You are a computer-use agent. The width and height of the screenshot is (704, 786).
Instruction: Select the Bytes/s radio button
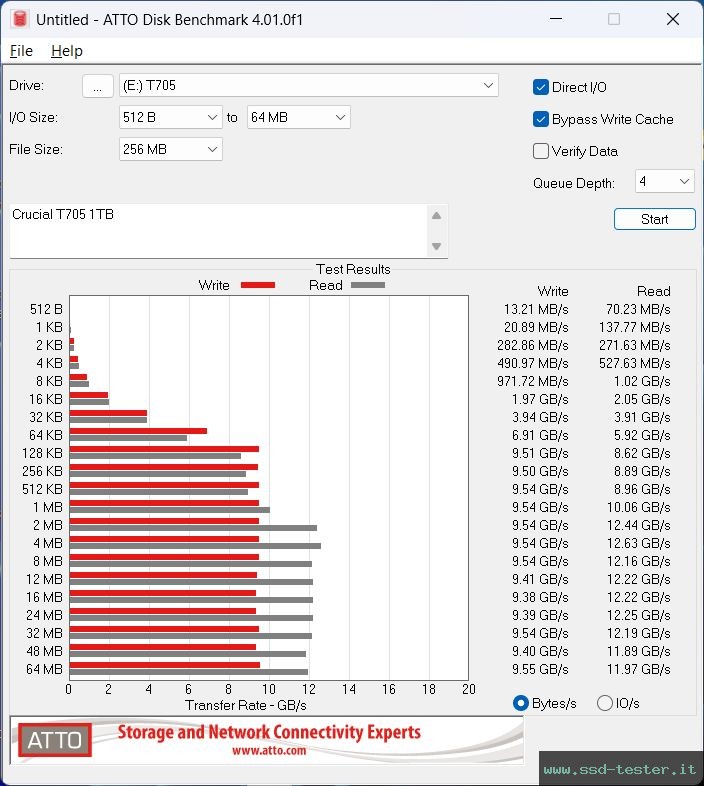(521, 703)
